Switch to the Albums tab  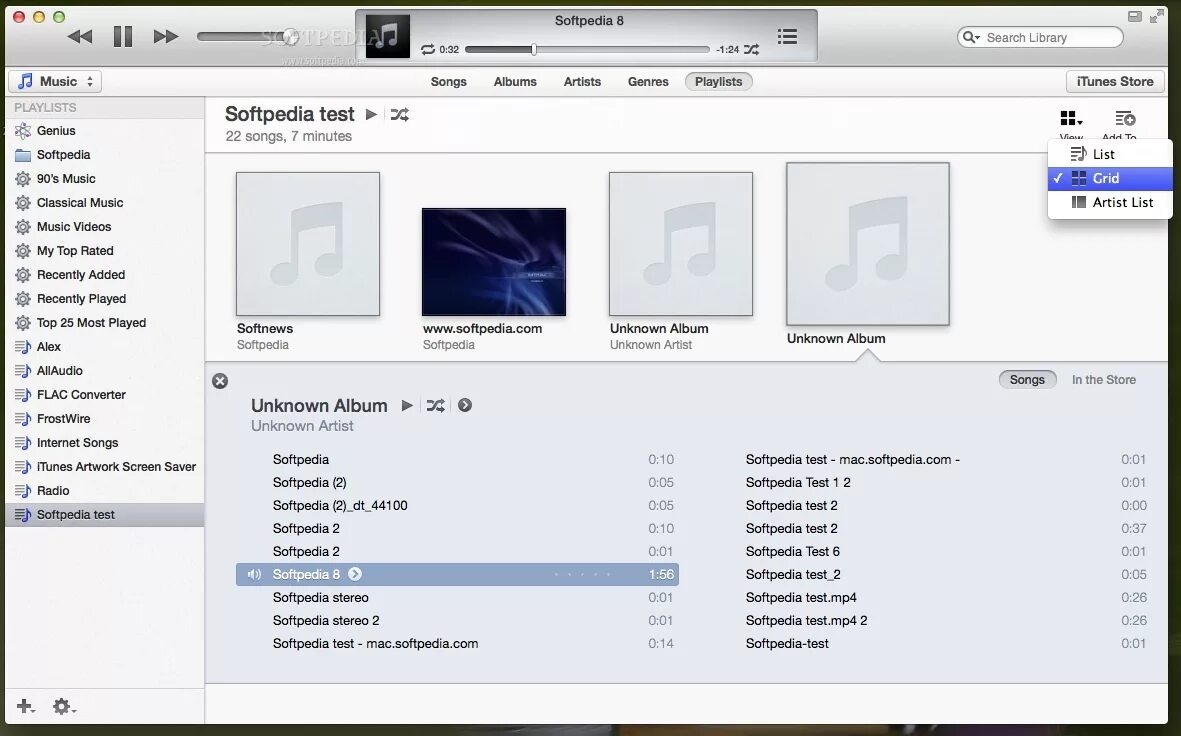(515, 81)
